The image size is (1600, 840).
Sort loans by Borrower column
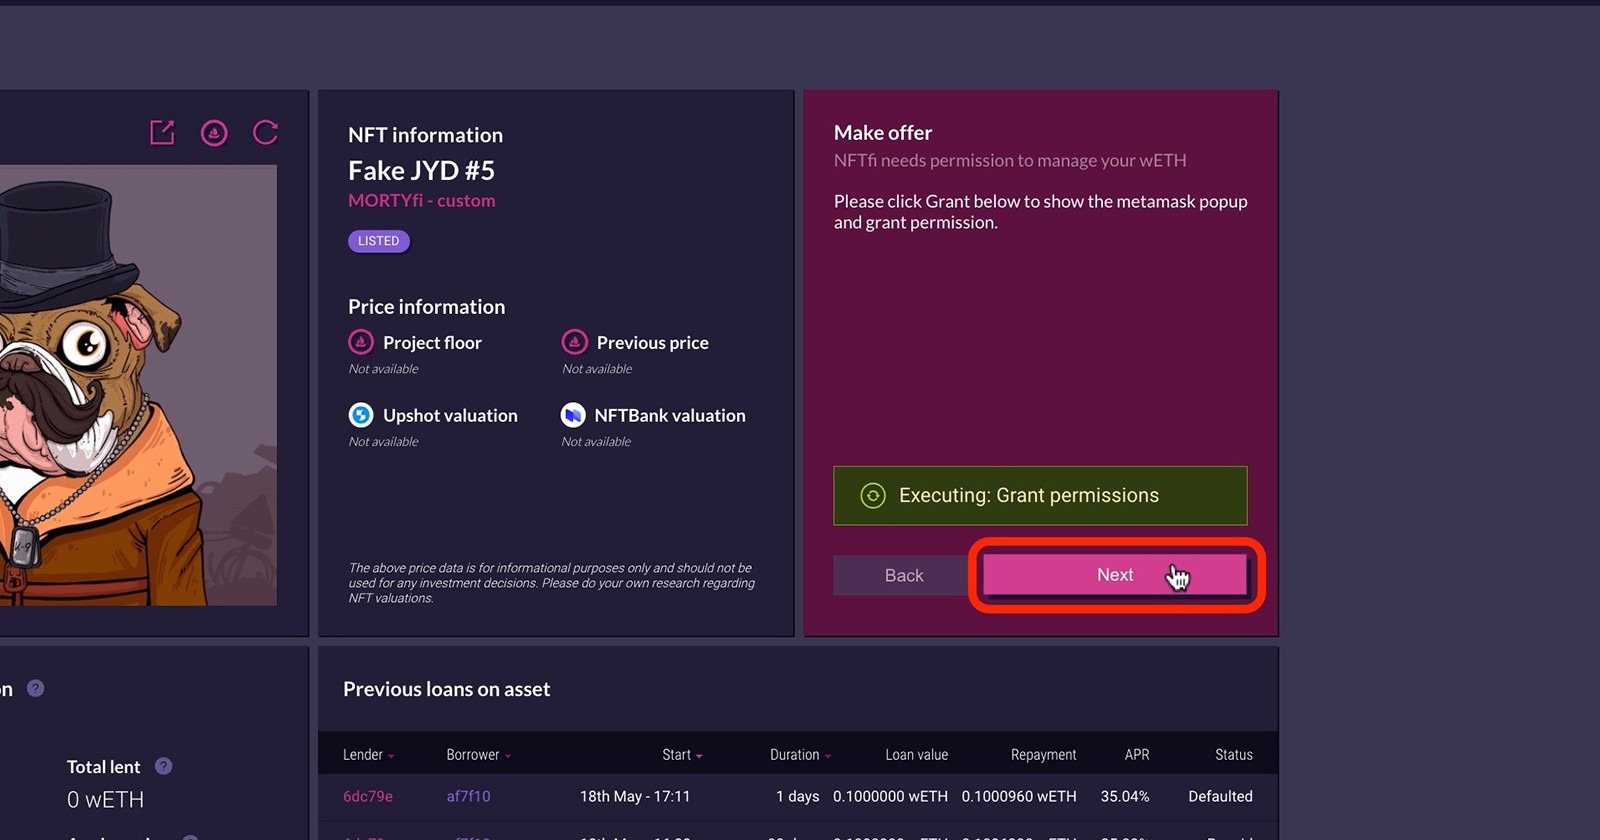click(x=478, y=755)
